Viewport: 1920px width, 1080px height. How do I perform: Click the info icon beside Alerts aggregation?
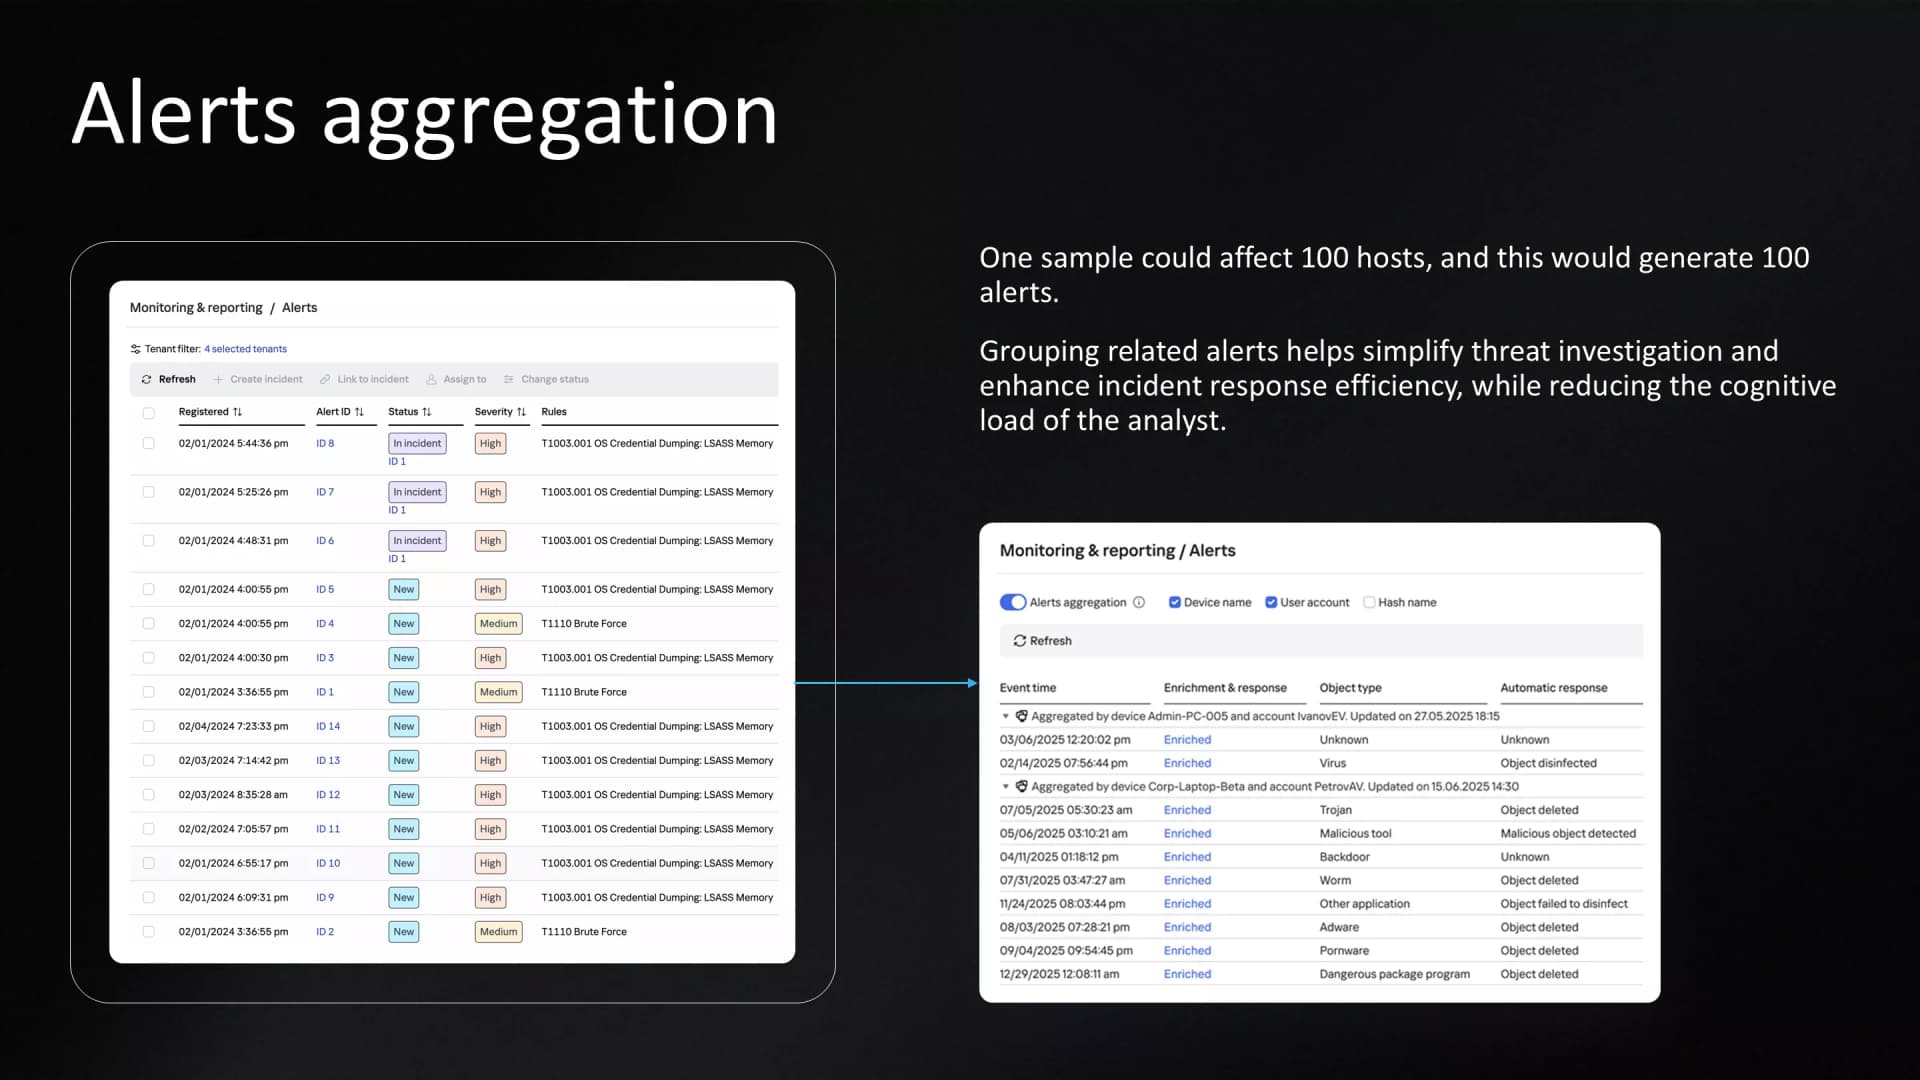click(x=1139, y=602)
